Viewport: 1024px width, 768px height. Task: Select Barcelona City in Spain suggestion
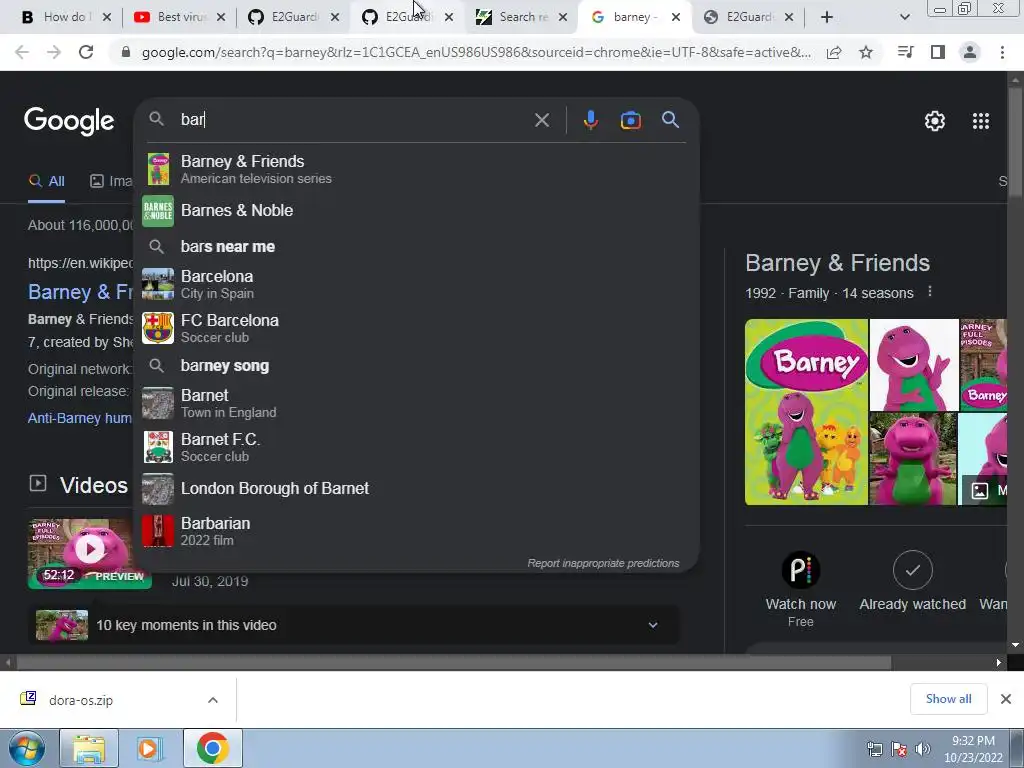point(416,284)
